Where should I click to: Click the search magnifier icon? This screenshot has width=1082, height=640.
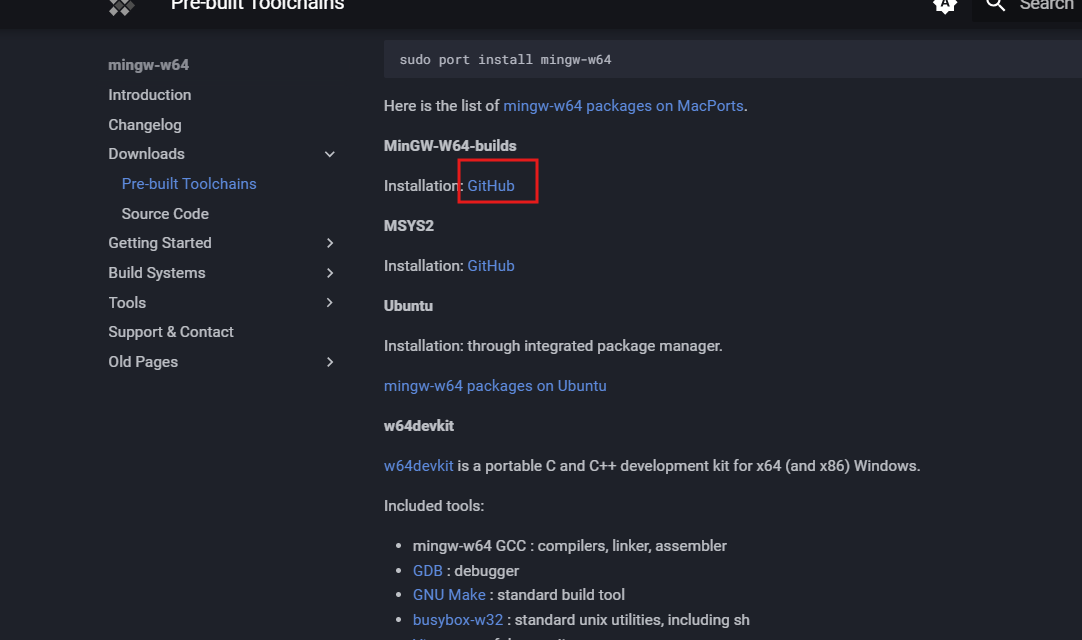[995, 5]
